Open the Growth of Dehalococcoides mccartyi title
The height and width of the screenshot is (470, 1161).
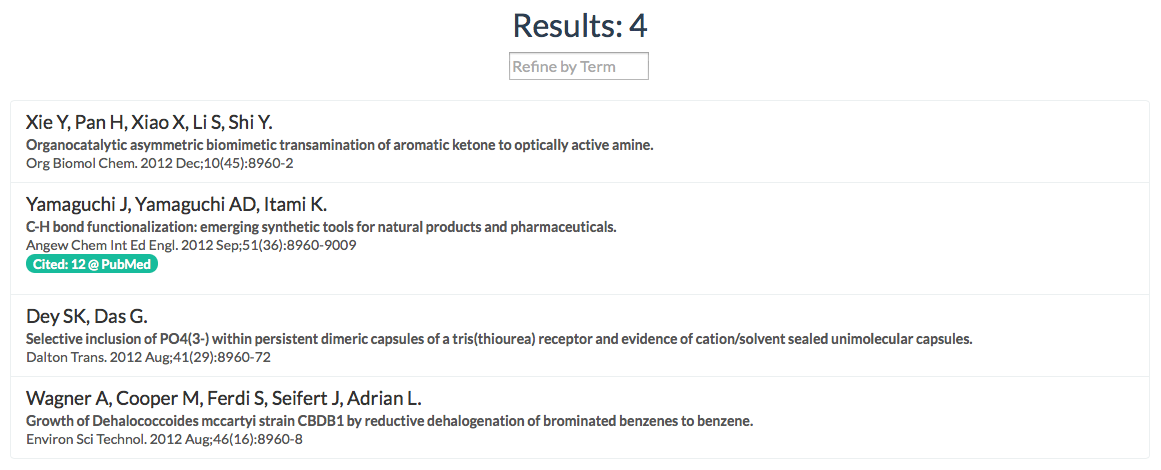(389, 421)
